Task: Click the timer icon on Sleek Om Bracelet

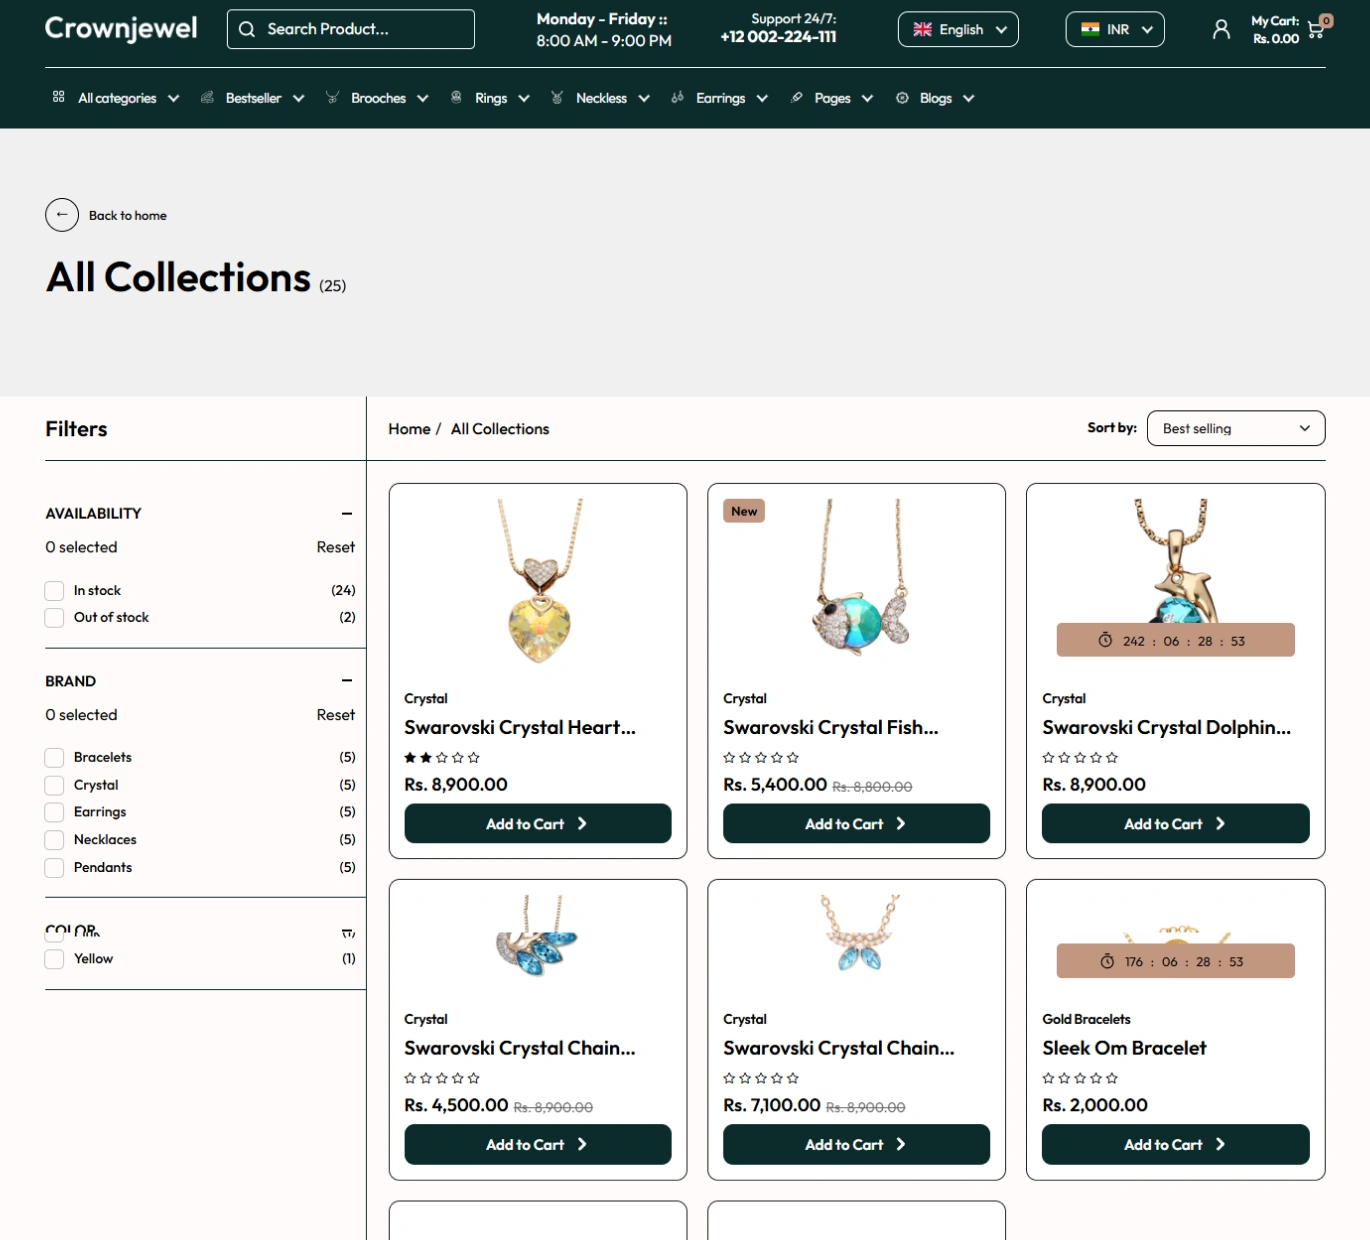Action: tap(1107, 961)
